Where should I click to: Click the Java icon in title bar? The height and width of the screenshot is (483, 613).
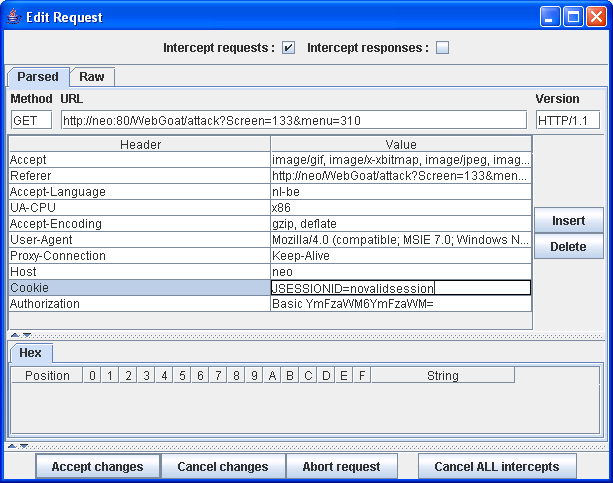(x=14, y=17)
